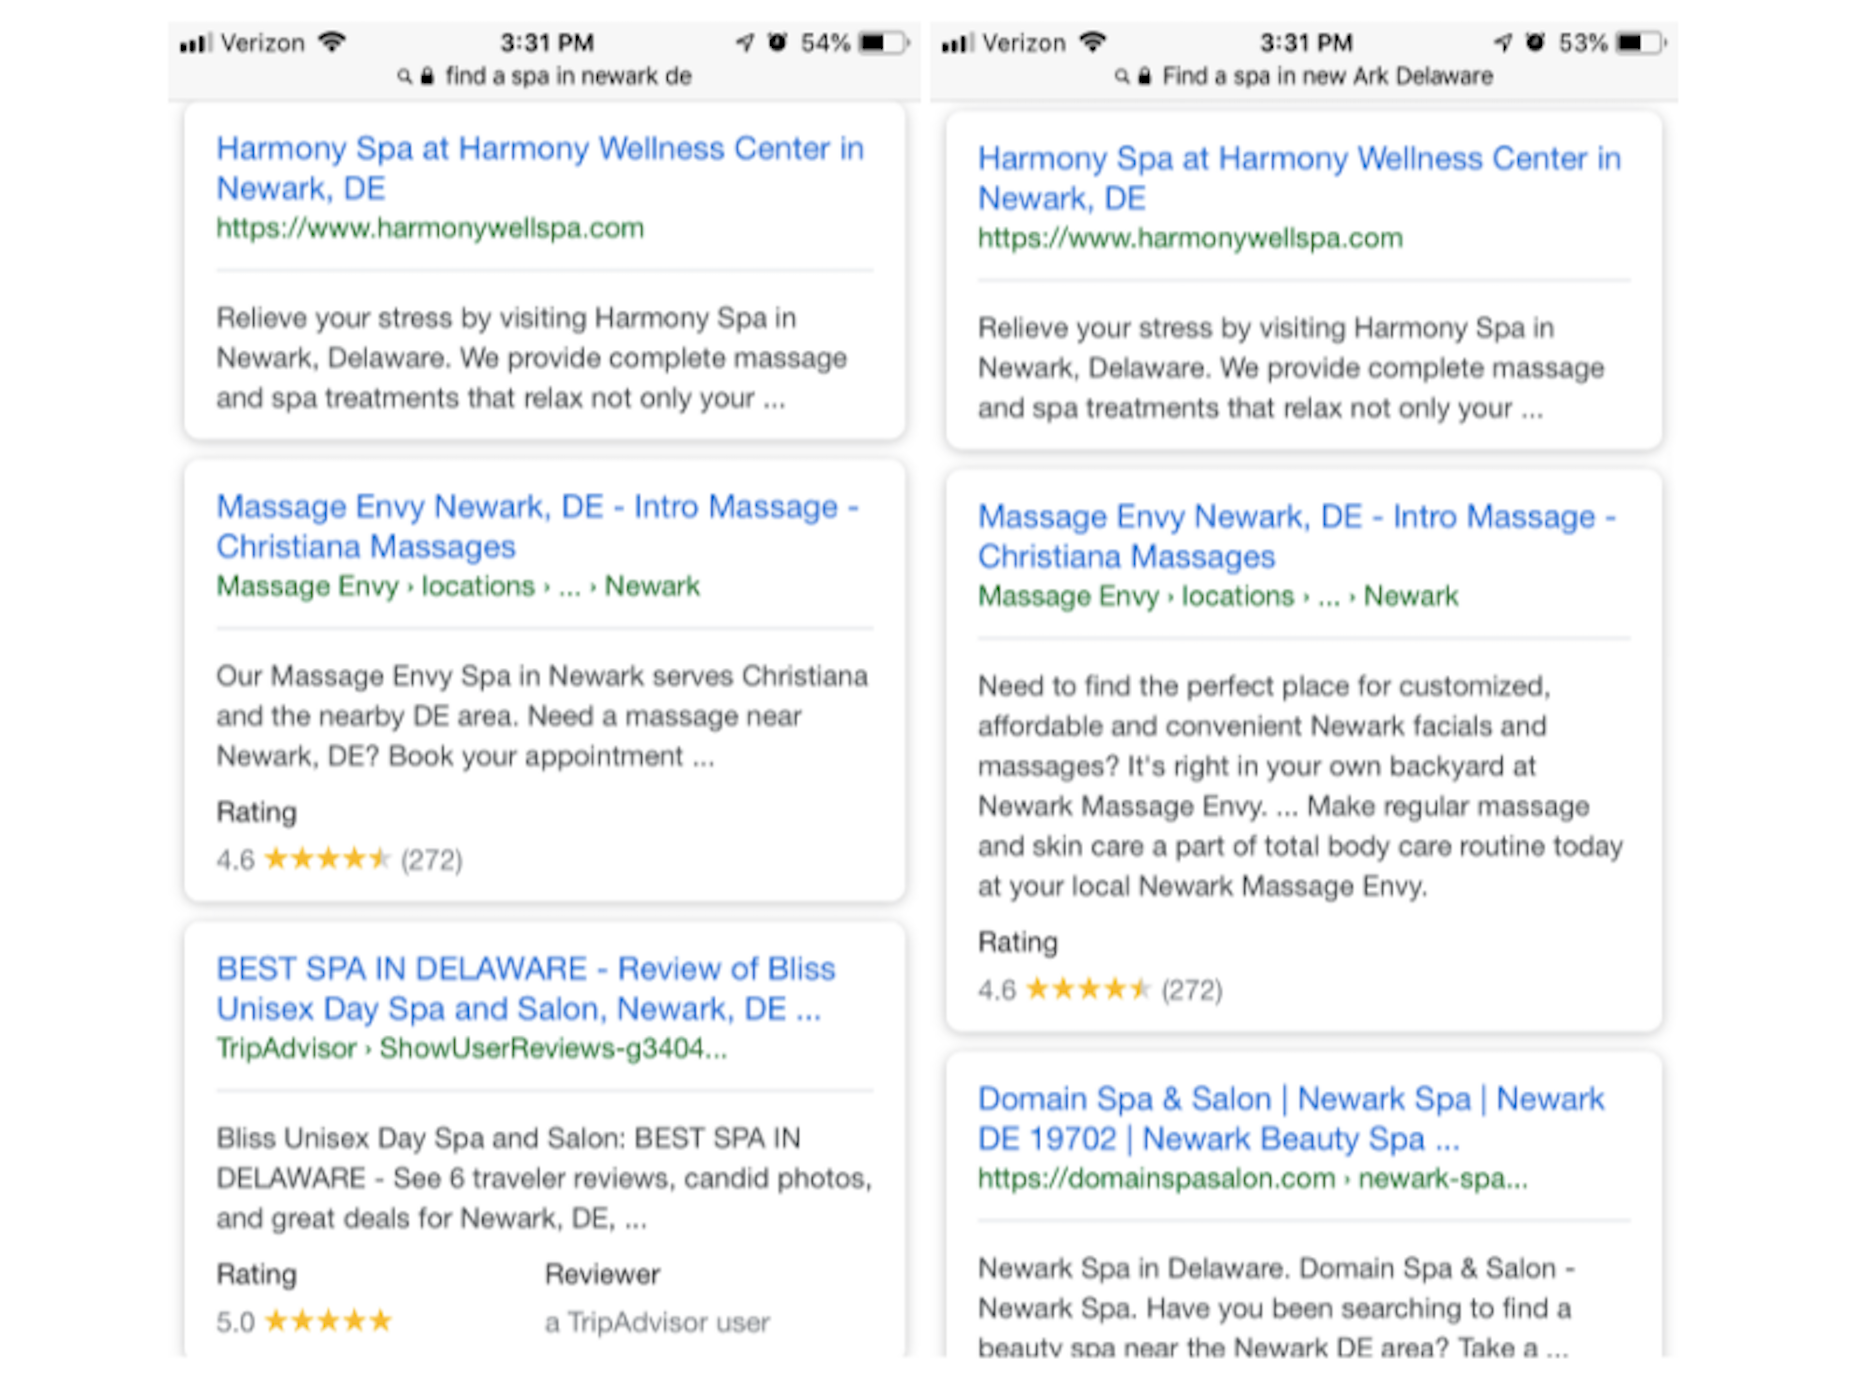
Task: Tap the lock icon in right phone address bar
Action: (x=1144, y=76)
